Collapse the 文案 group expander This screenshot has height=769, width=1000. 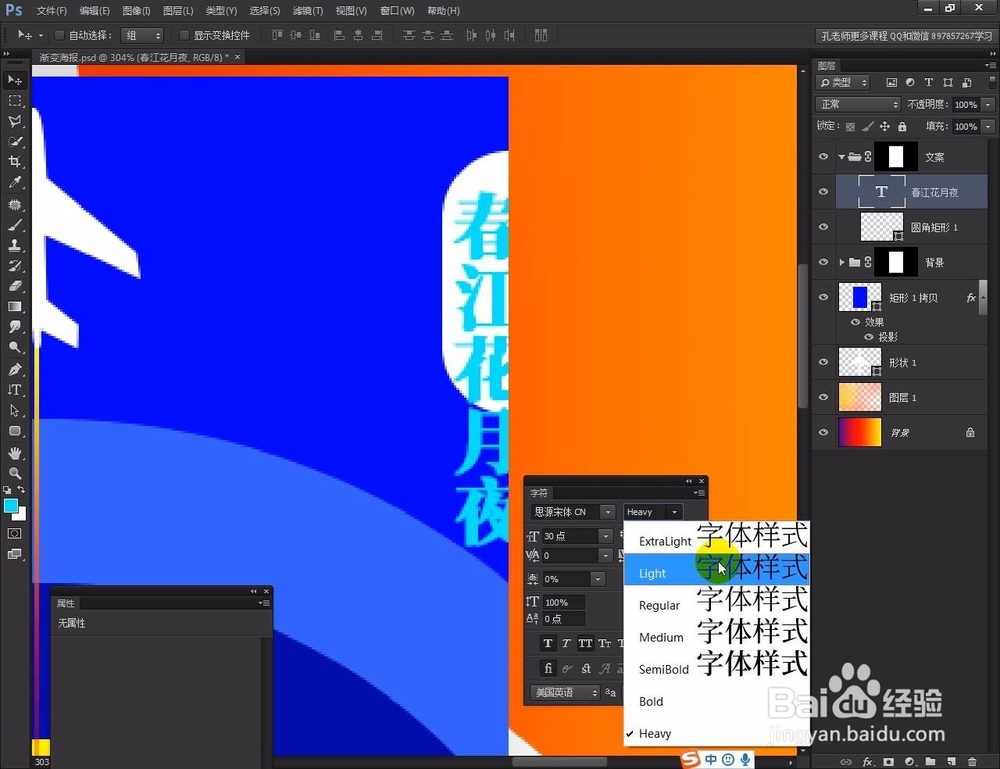pos(840,156)
